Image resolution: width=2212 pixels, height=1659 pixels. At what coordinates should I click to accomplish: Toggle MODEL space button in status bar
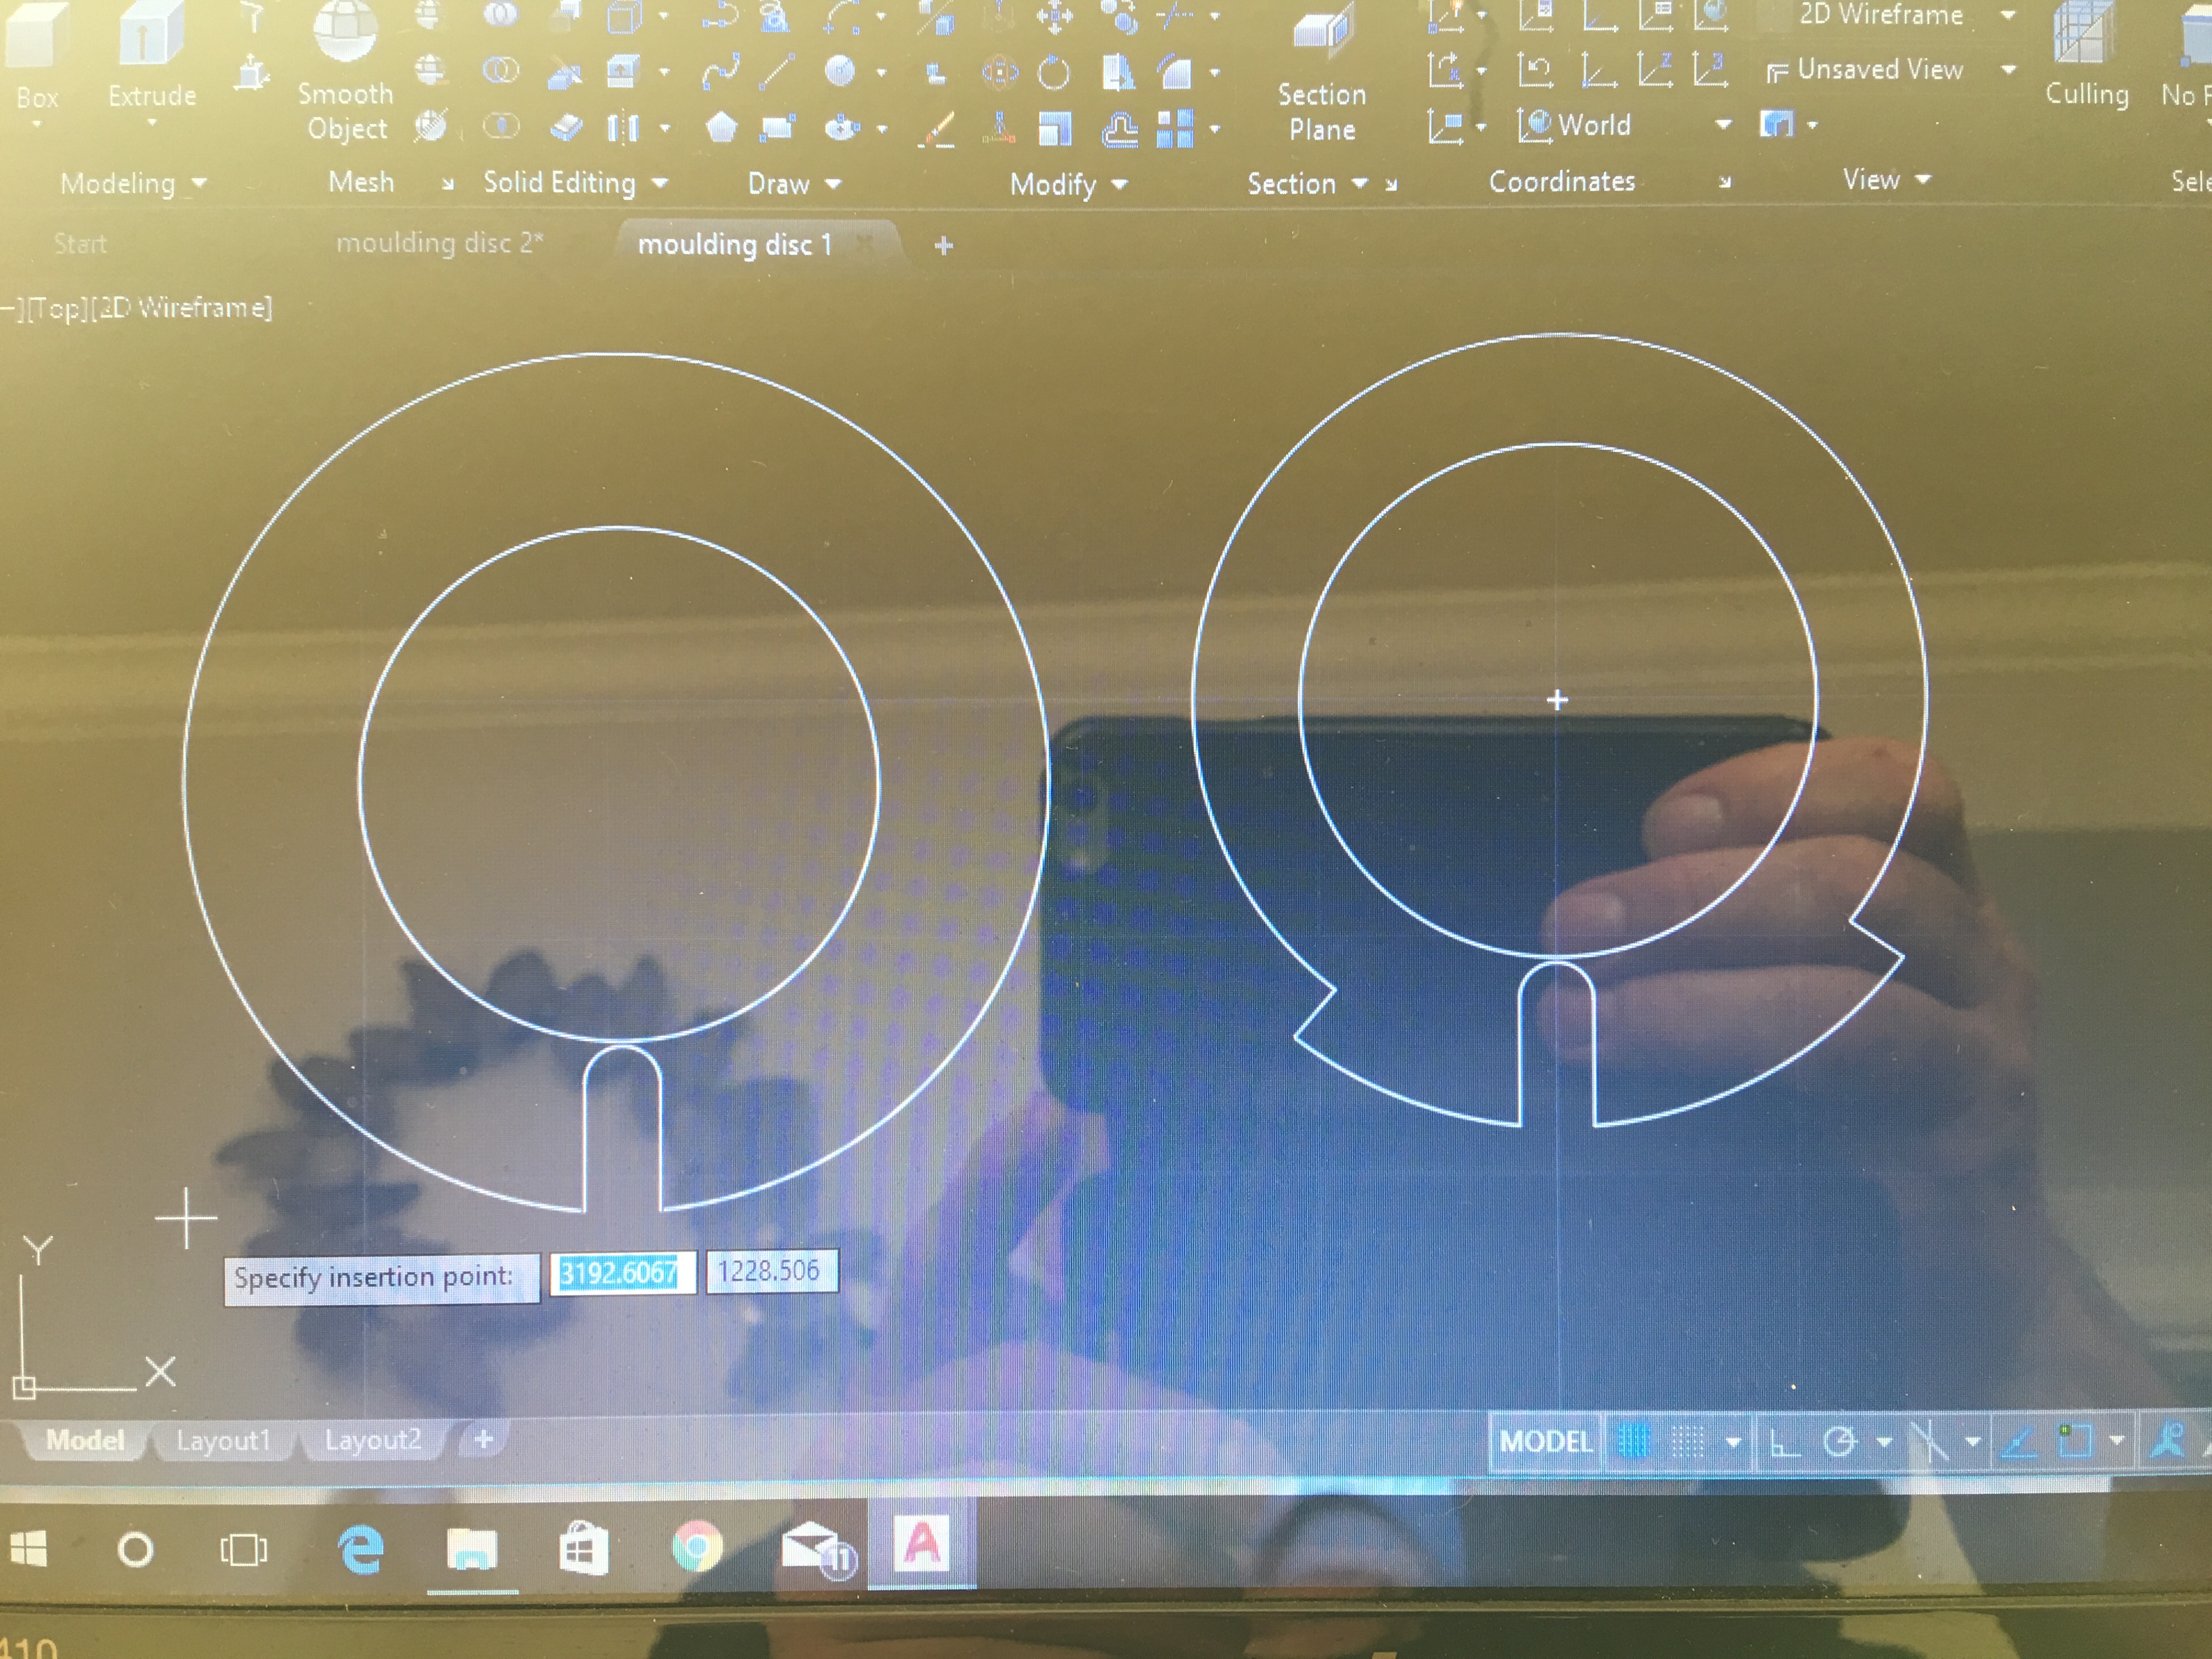pyautogui.click(x=1545, y=1441)
